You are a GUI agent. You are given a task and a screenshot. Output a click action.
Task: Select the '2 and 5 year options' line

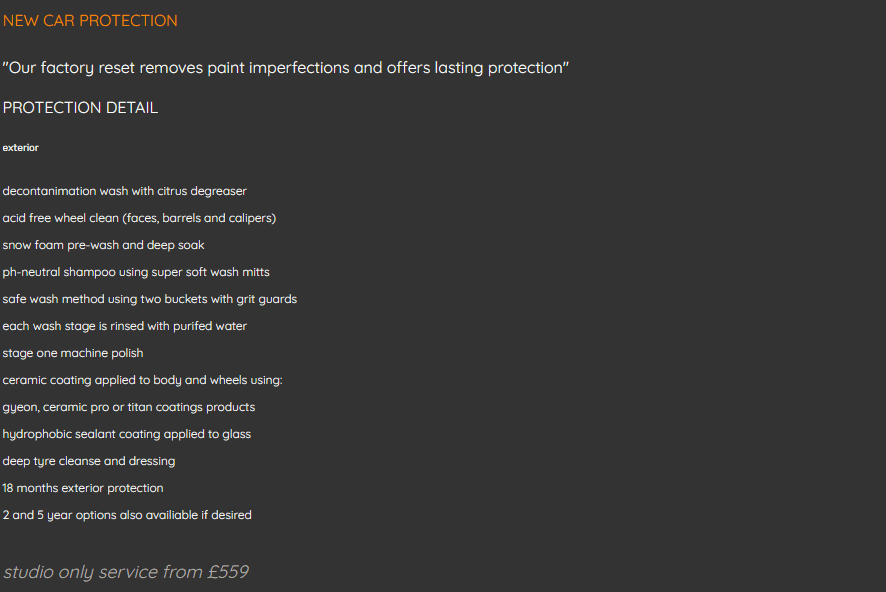click(x=127, y=515)
